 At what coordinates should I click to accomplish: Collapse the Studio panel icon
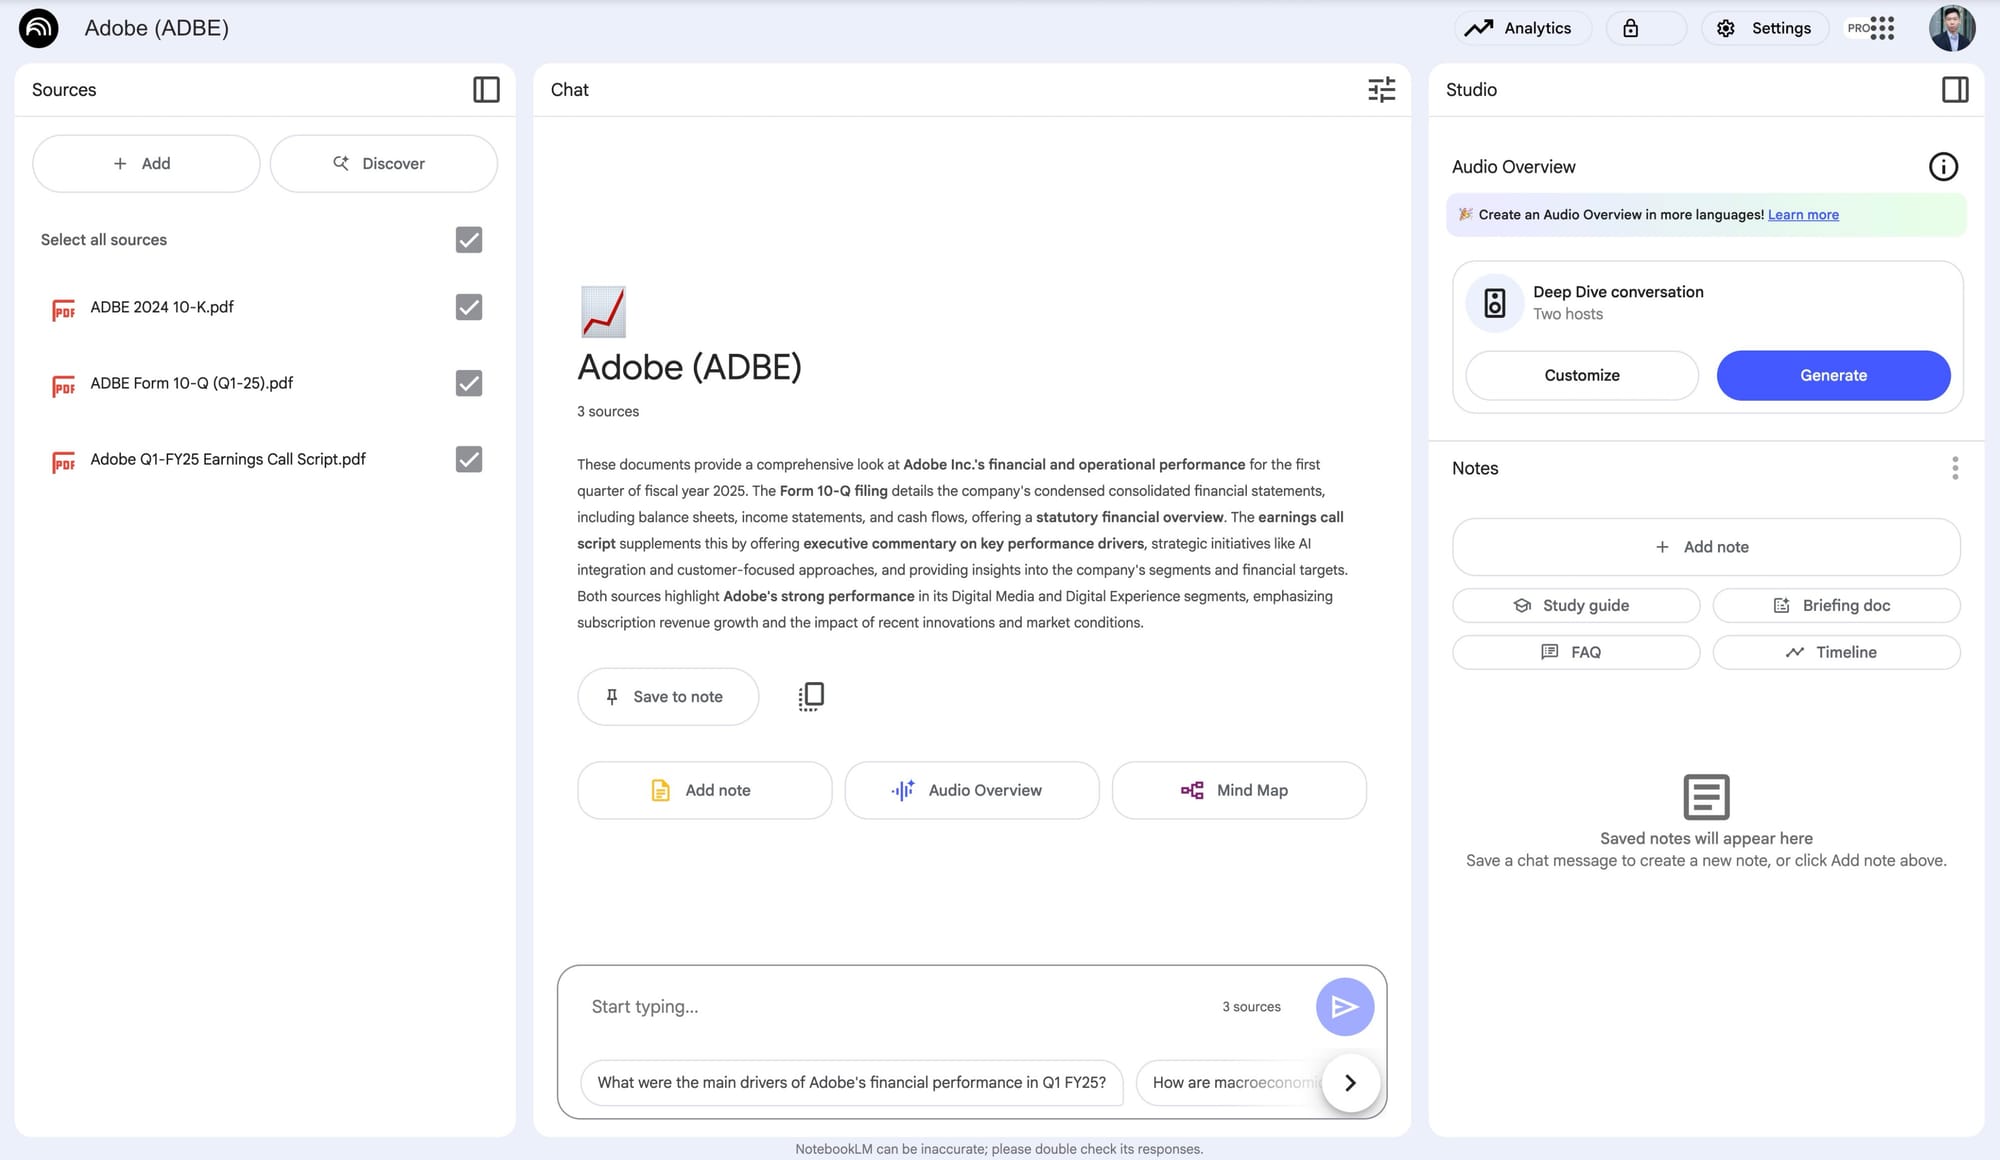point(1955,90)
